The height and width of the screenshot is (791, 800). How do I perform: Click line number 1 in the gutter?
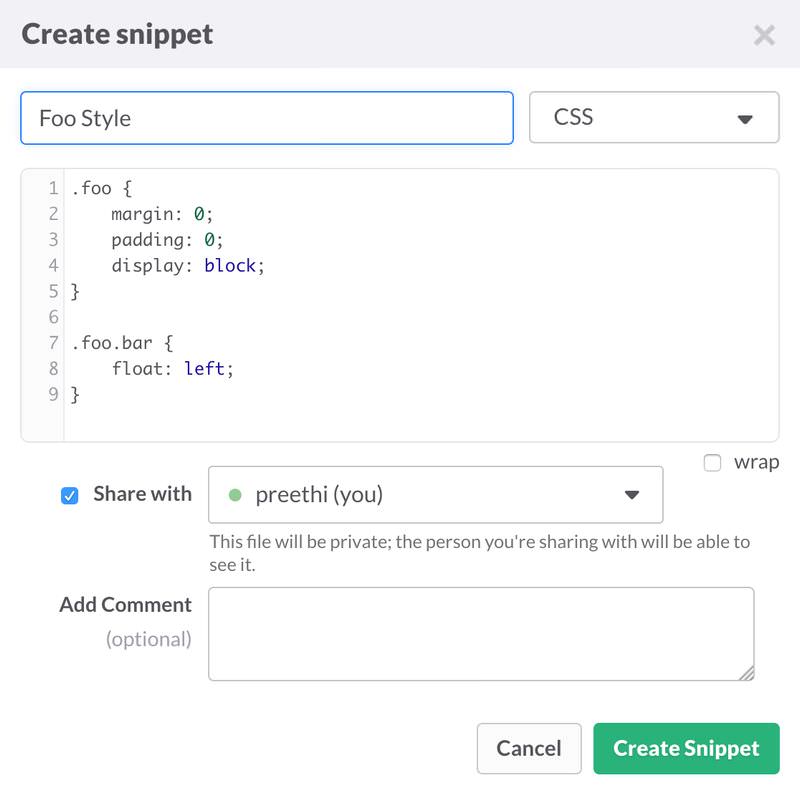click(x=52, y=188)
